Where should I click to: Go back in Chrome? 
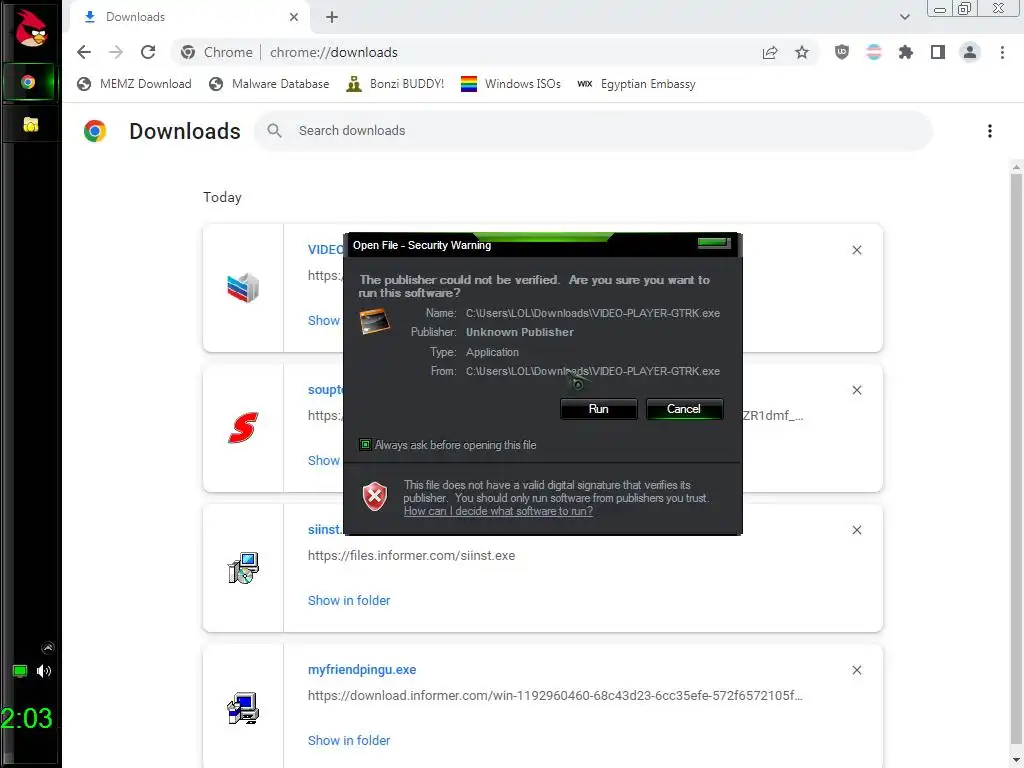point(84,52)
